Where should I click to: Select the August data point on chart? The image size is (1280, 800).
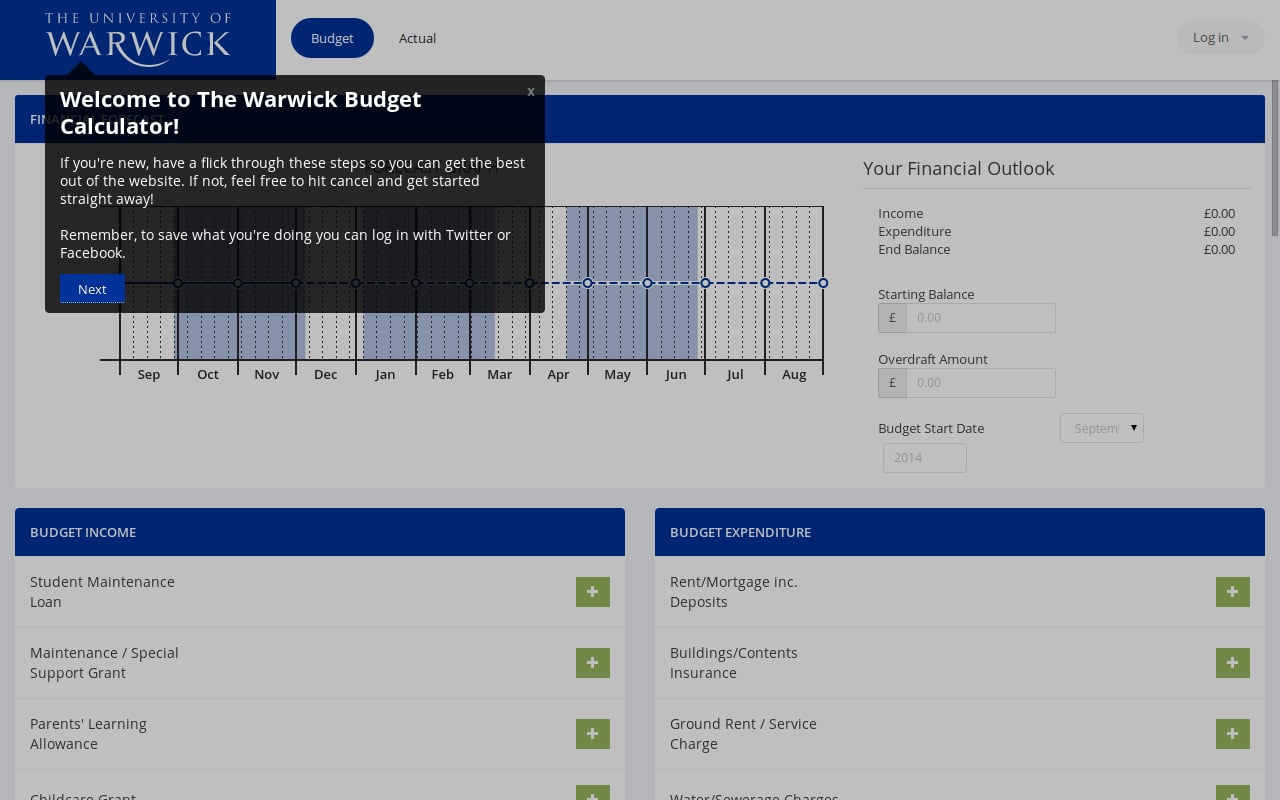[x=823, y=283]
